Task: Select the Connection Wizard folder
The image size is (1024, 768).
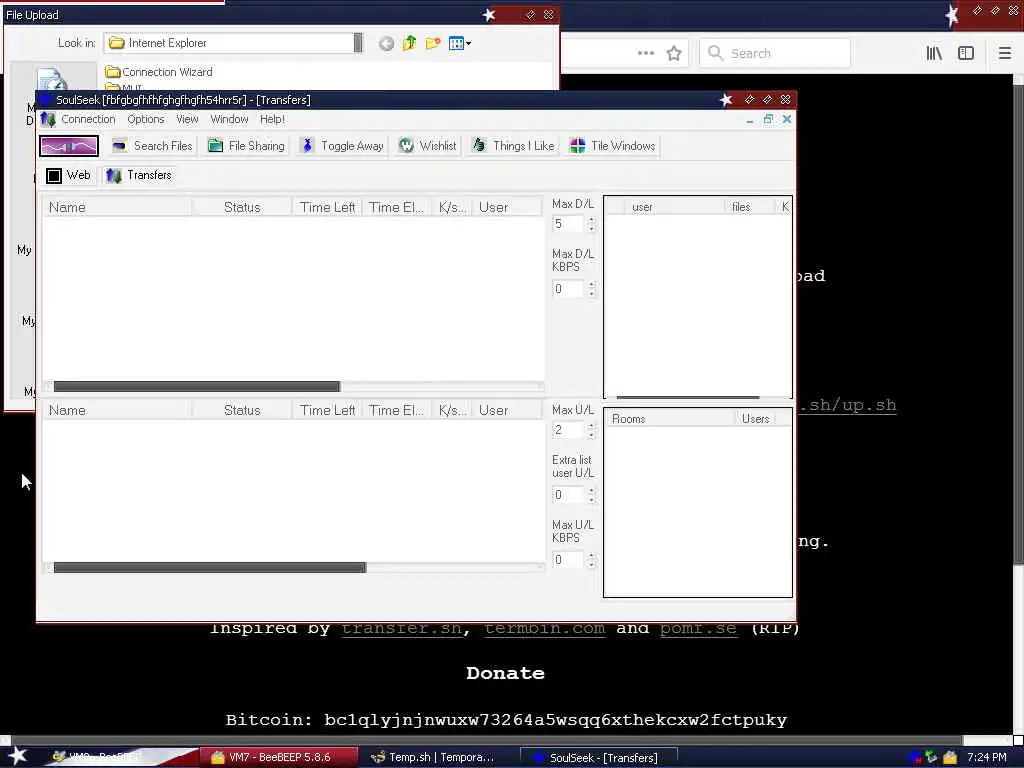Action: (159, 72)
